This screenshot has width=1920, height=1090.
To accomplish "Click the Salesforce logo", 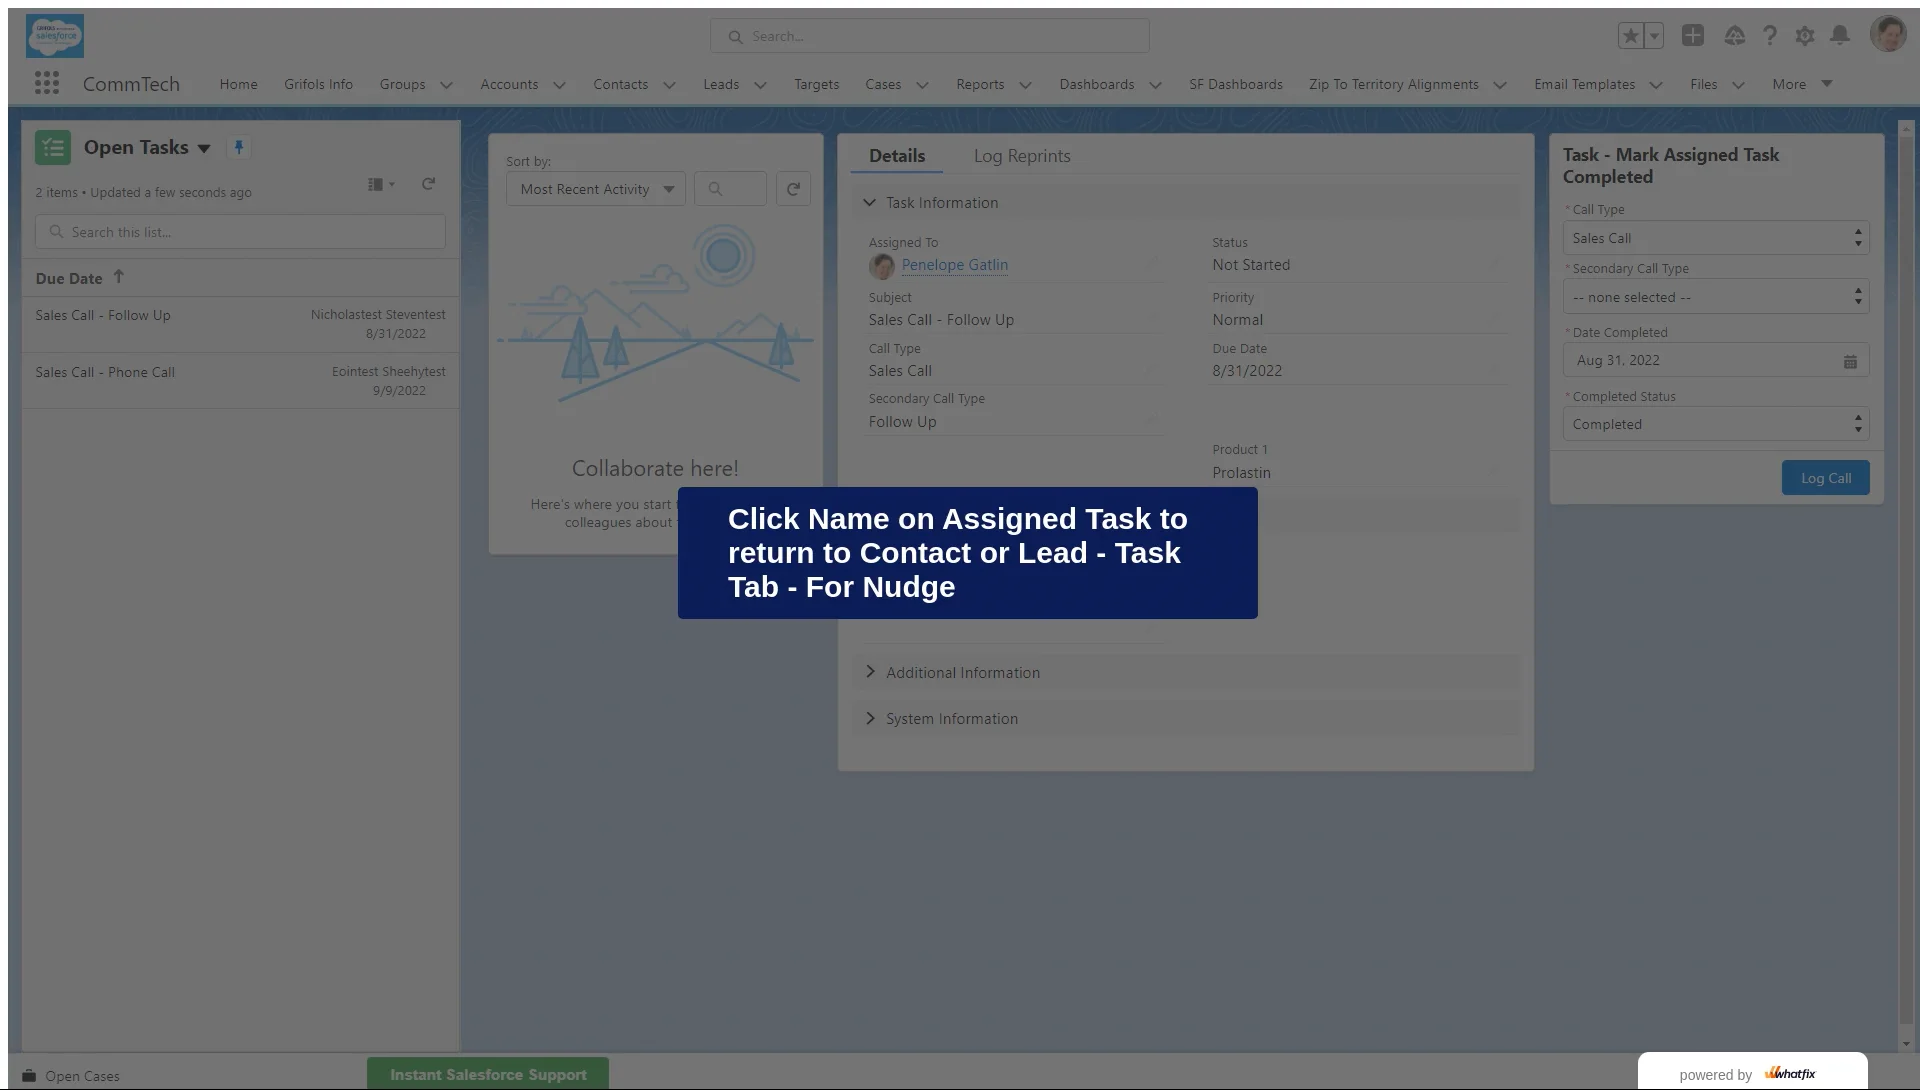I will pyautogui.click(x=55, y=36).
